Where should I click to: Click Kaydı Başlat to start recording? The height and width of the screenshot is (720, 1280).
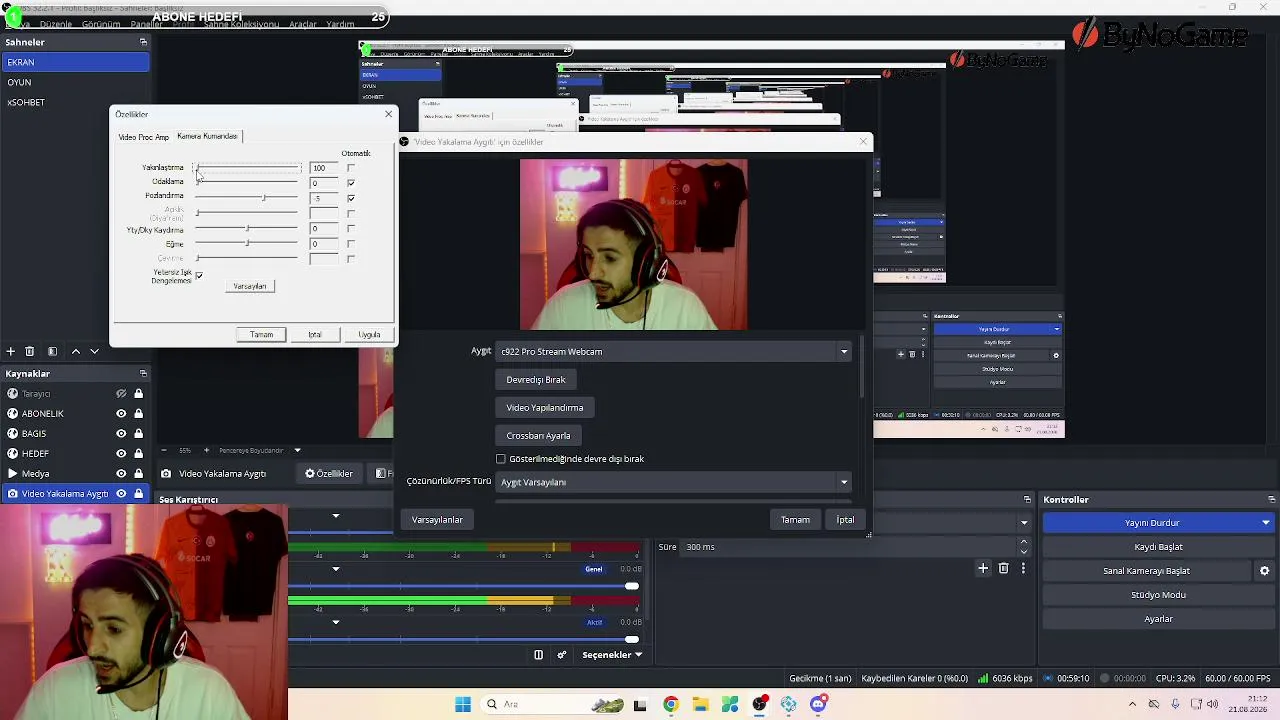1158,547
